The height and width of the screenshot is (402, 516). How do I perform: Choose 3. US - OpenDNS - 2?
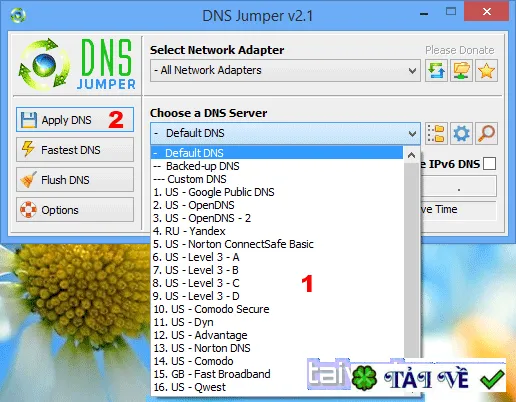pyautogui.click(x=277, y=218)
